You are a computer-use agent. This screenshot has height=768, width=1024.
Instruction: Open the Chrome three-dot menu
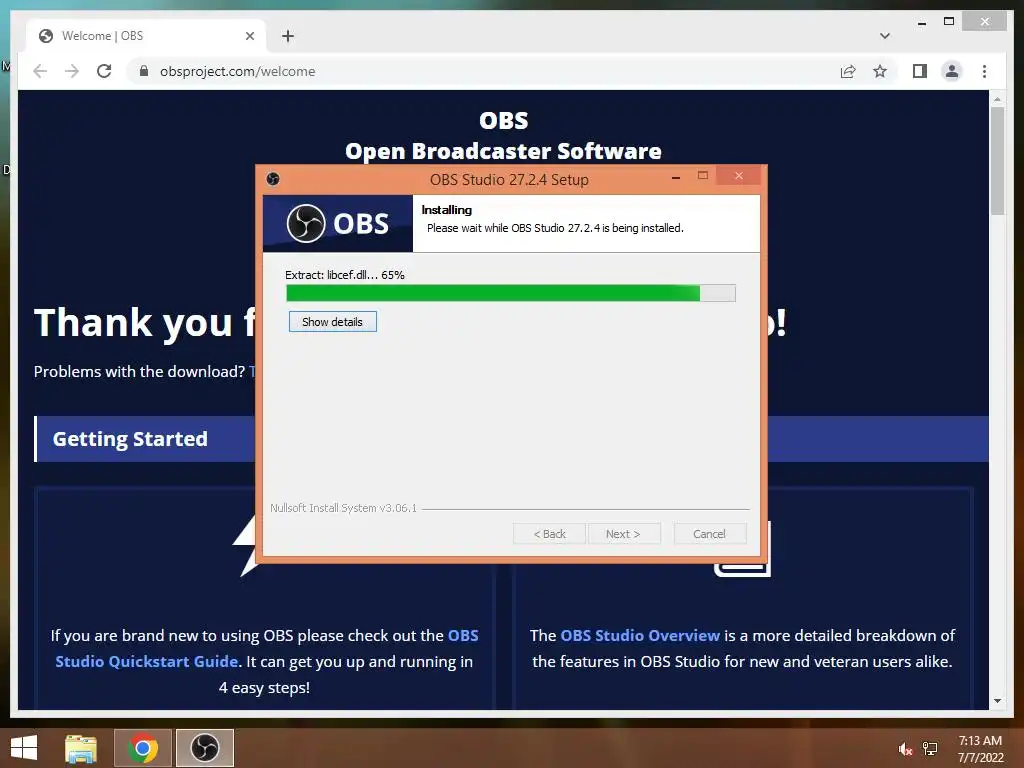click(984, 71)
